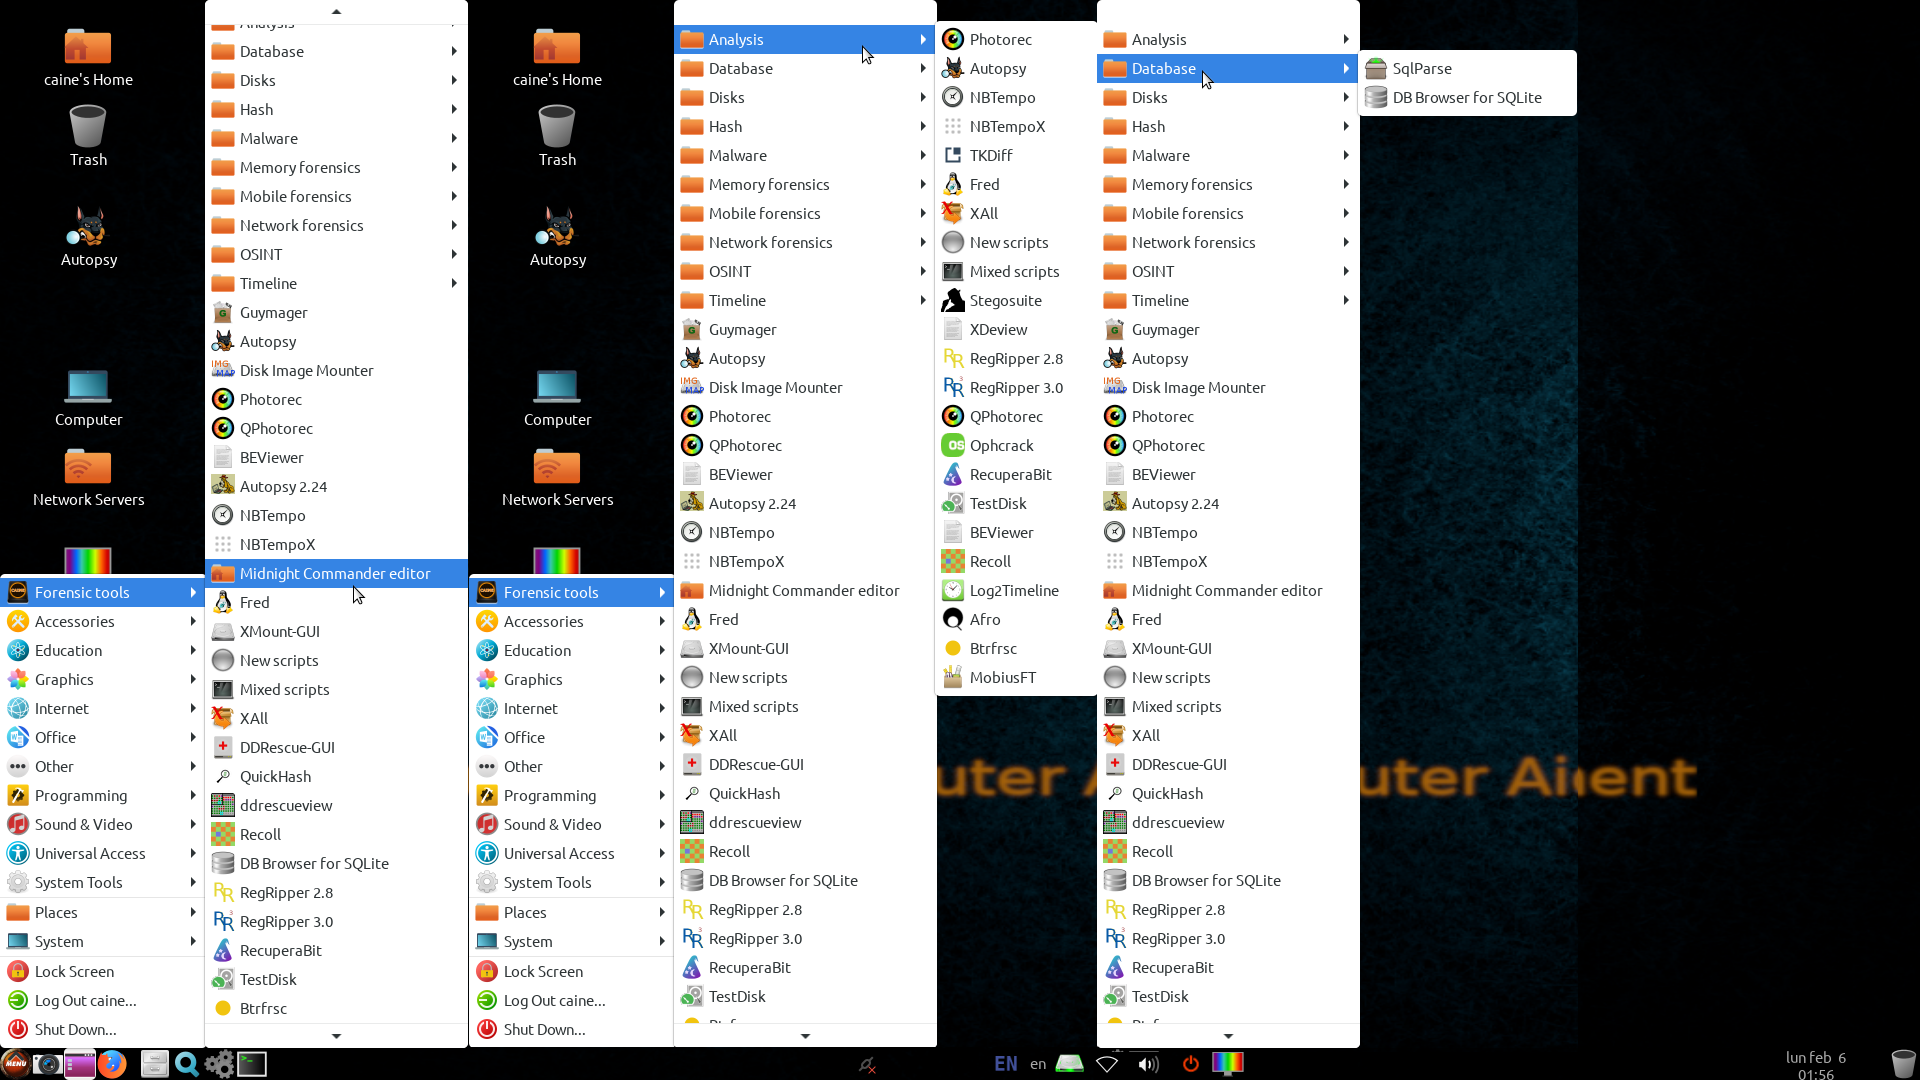Open Stegosuite in the Analysis submenu
1920x1080 pixels.
[x=1004, y=300]
